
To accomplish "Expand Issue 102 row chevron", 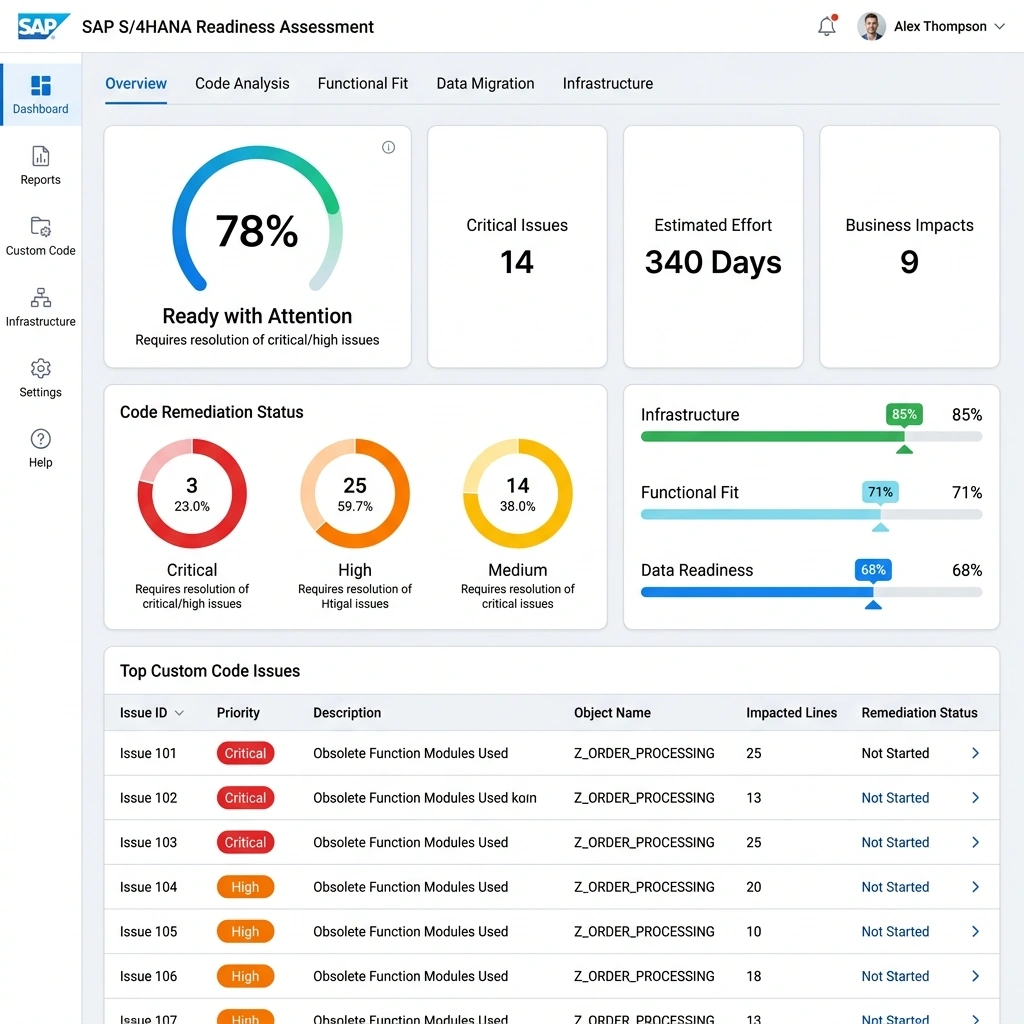I will pyautogui.click(x=975, y=797).
